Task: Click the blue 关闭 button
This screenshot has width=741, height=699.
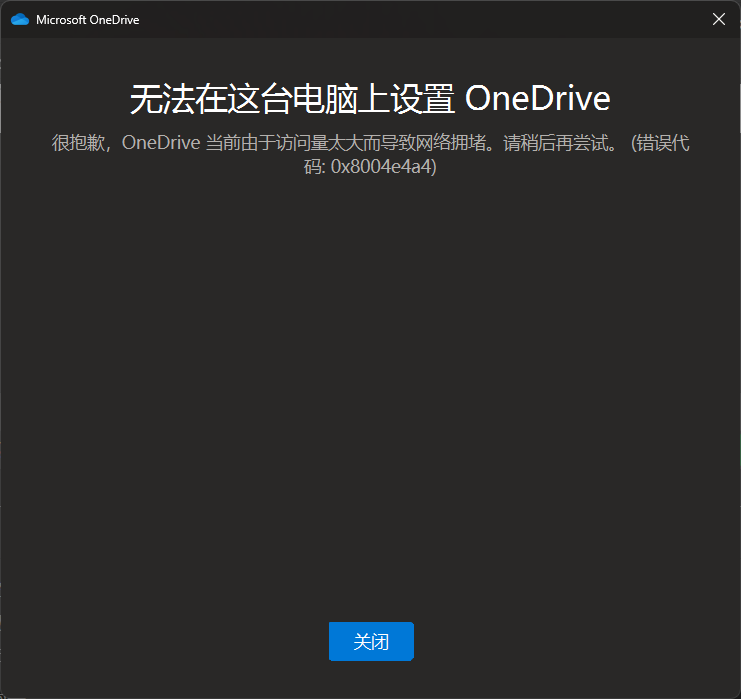Action: pyautogui.click(x=371, y=641)
